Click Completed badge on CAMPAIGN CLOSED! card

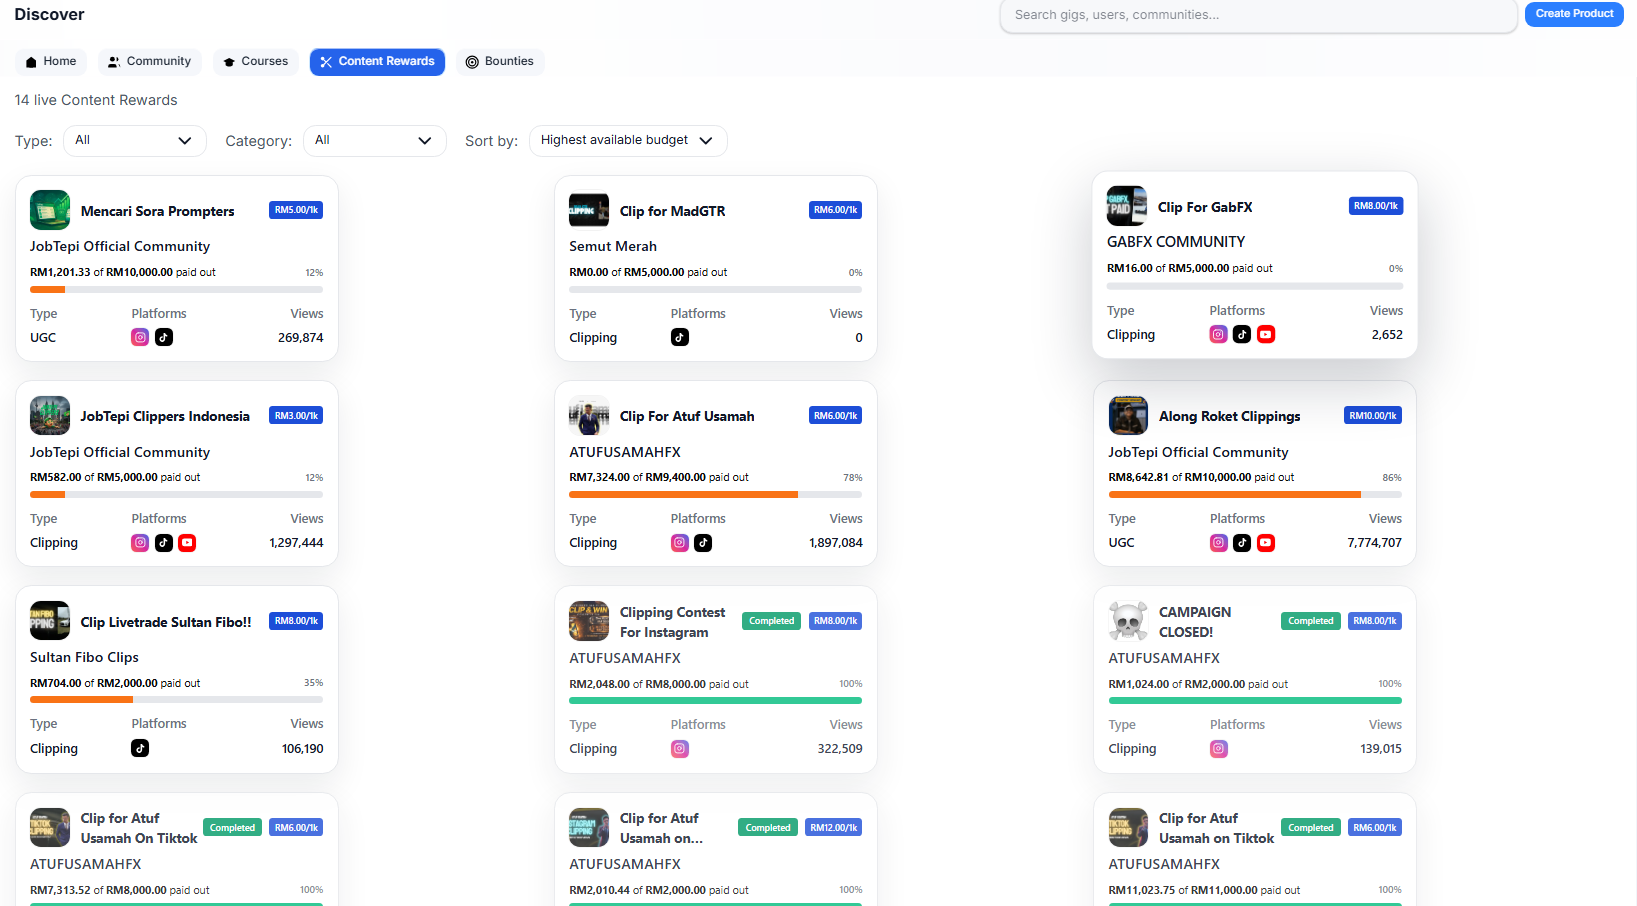[1311, 621]
